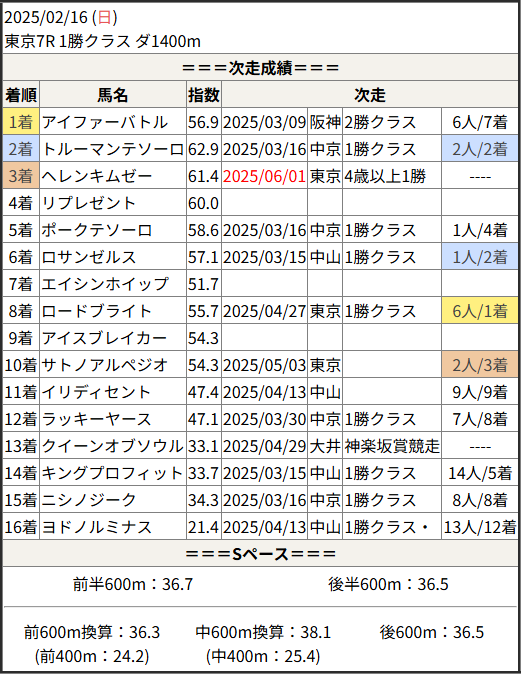Click index value 62.9
This screenshot has height=674, width=521.
click(203, 149)
